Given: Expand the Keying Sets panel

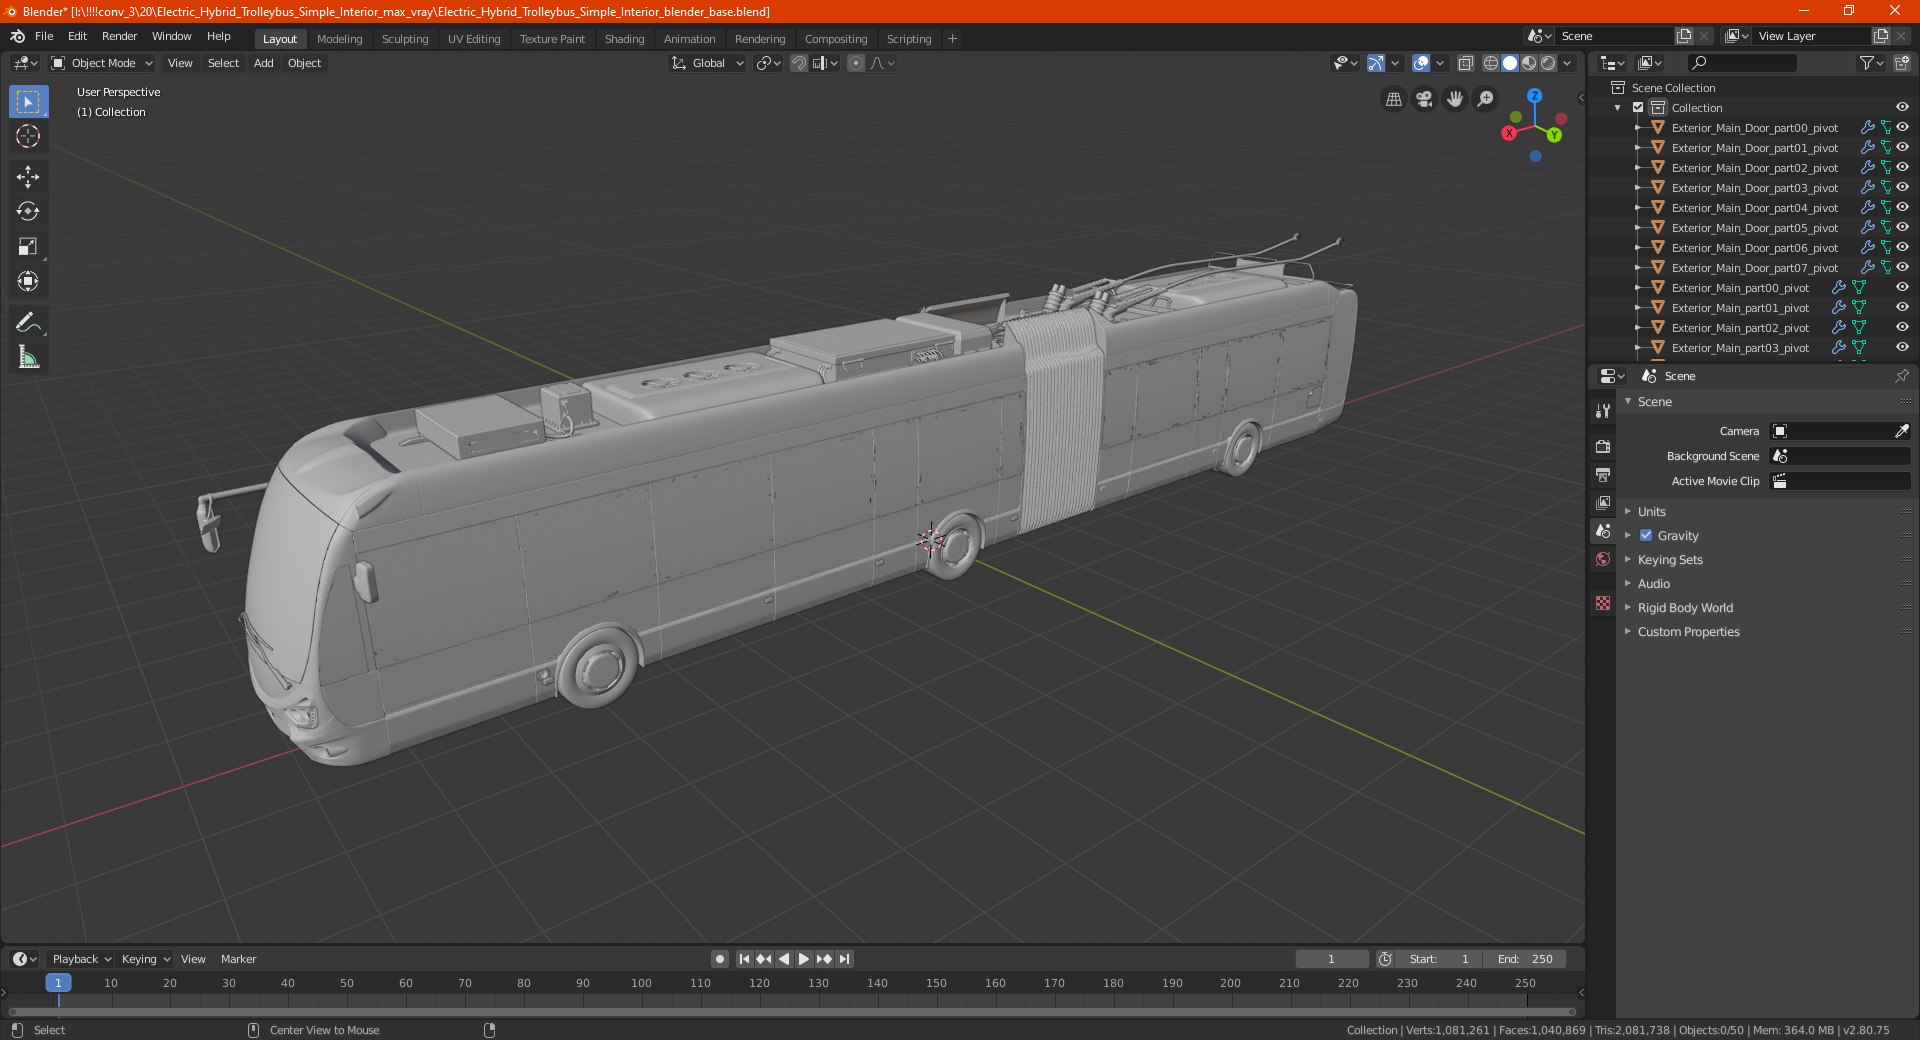Looking at the screenshot, I should click(1669, 559).
